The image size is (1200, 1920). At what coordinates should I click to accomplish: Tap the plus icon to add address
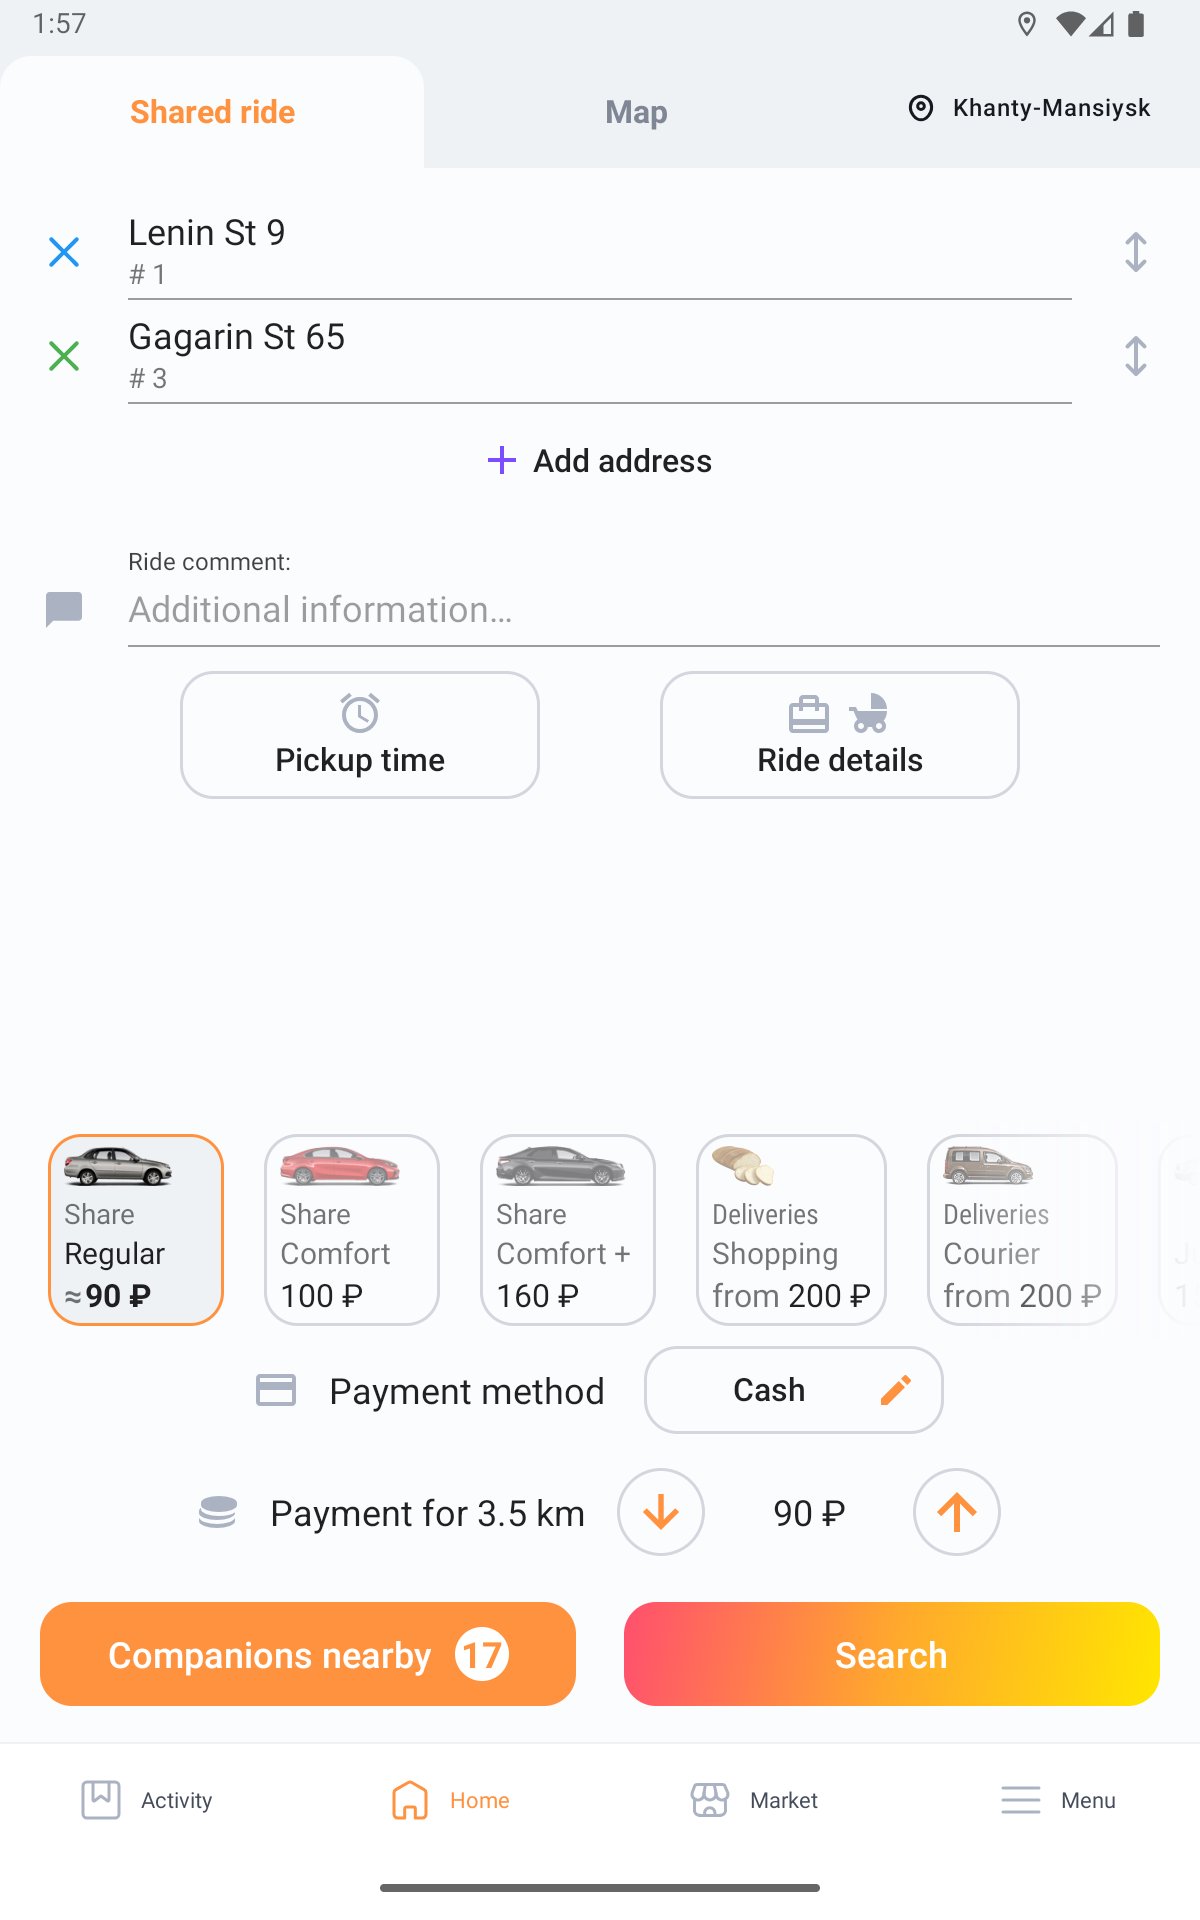click(501, 460)
